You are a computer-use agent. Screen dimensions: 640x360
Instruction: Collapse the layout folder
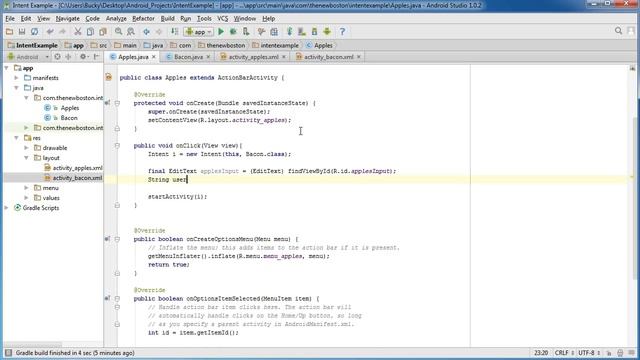click(26, 158)
